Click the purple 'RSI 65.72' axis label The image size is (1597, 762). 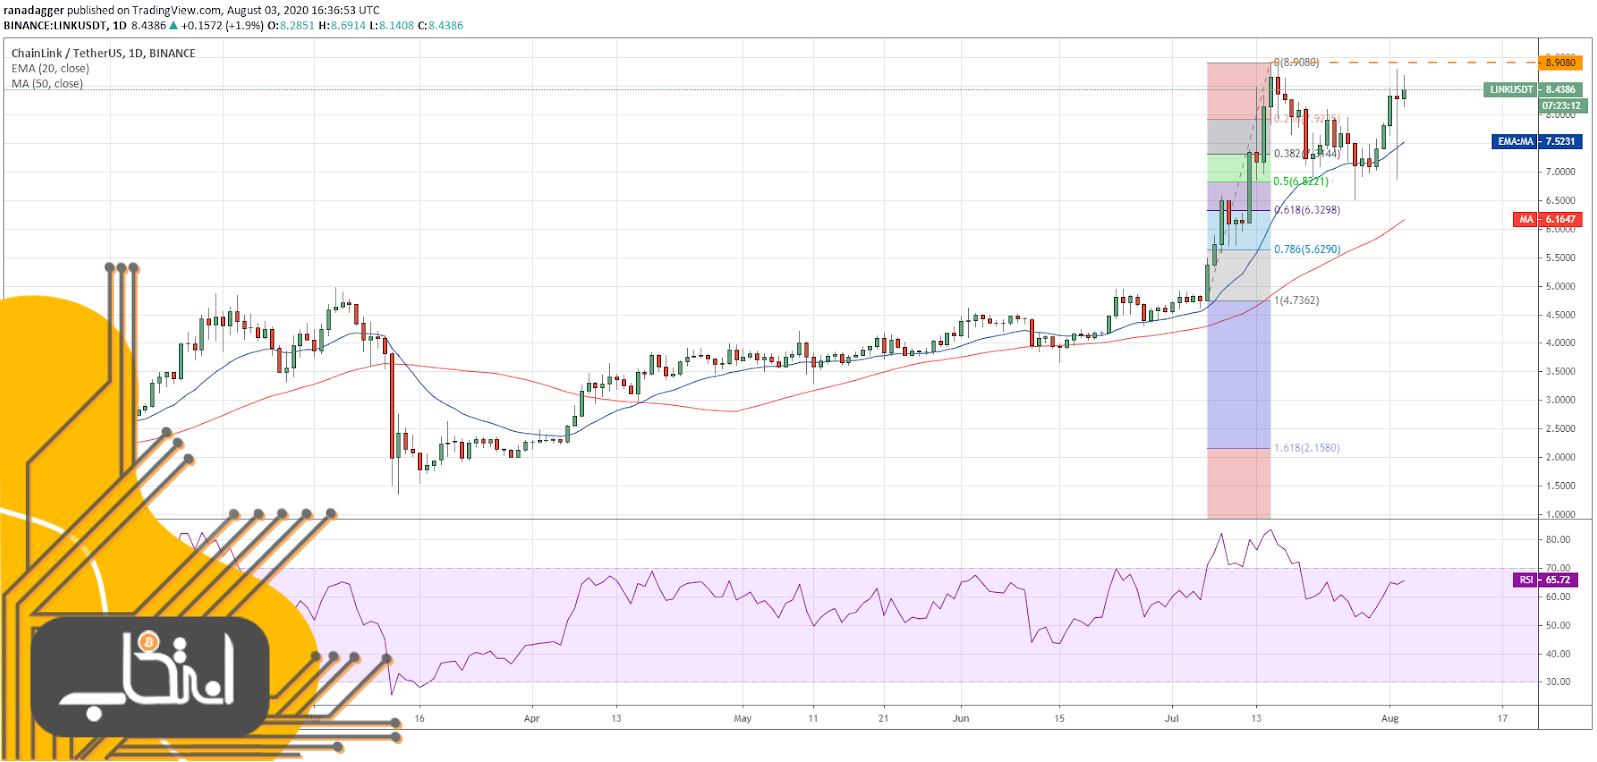(1545, 579)
